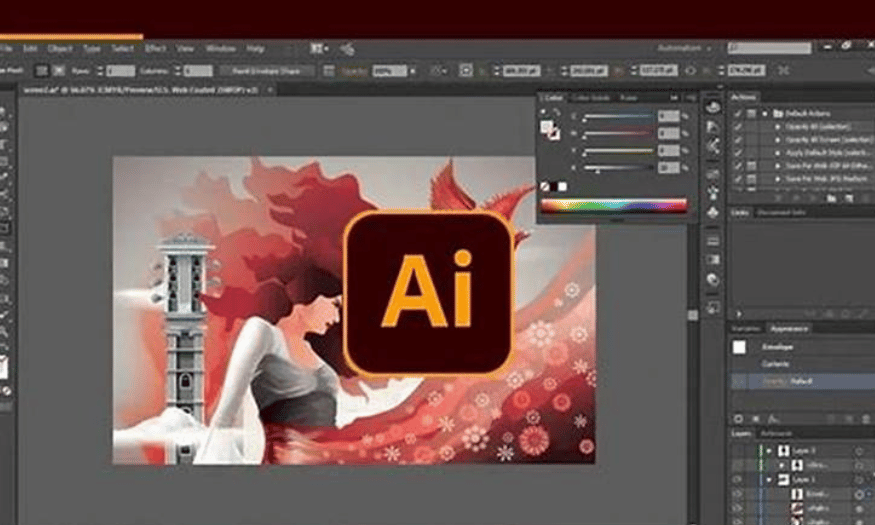Open the Edit menu
Viewport: 875px width, 525px height.
tap(30, 49)
